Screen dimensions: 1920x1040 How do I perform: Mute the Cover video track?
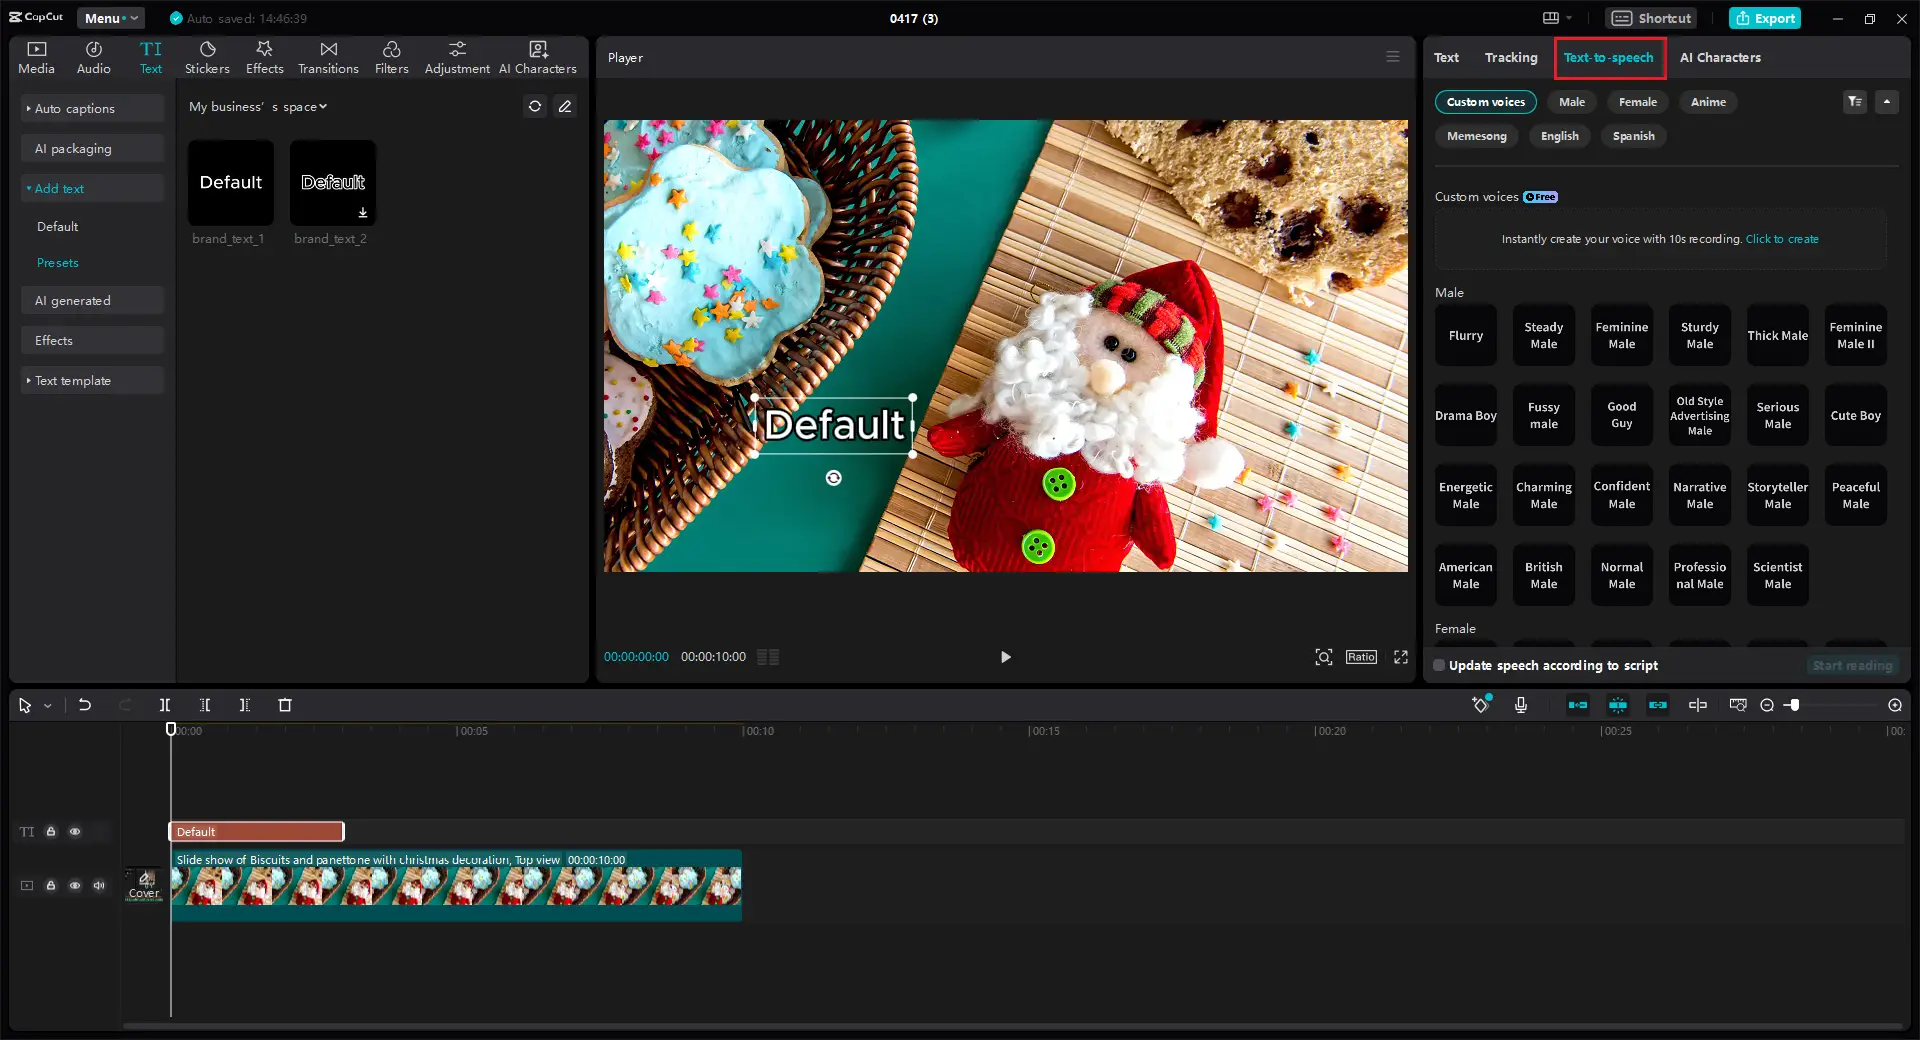click(98, 886)
